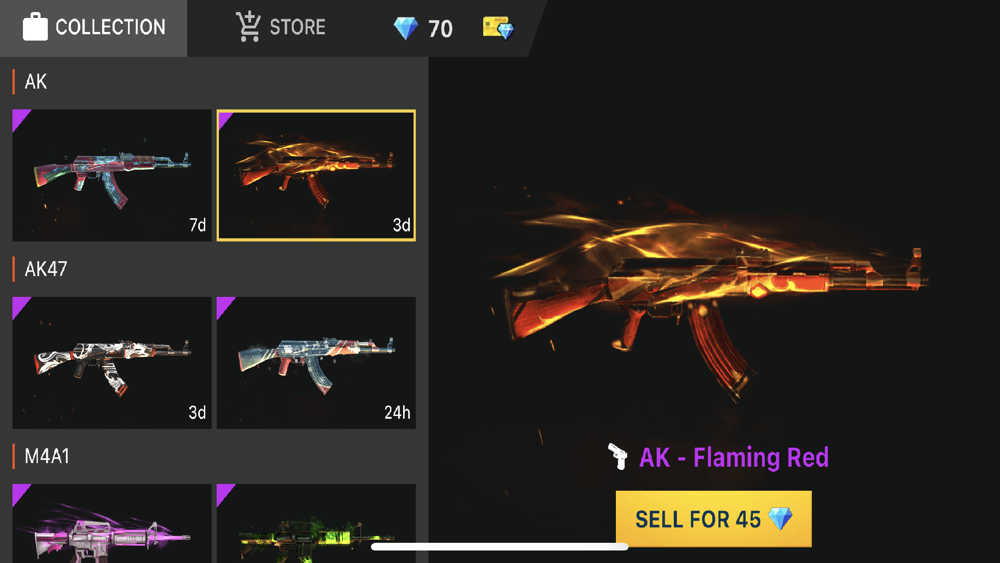Select the 7d multicolor AK skin
This screenshot has height=563, width=1000.
point(112,175)
